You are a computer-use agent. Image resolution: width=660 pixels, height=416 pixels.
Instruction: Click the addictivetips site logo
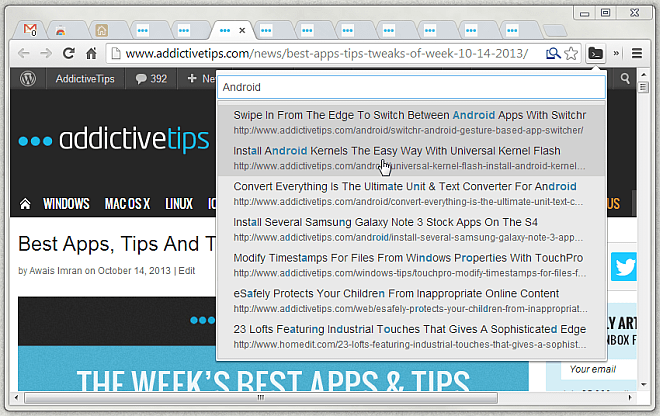coord(114,139)
